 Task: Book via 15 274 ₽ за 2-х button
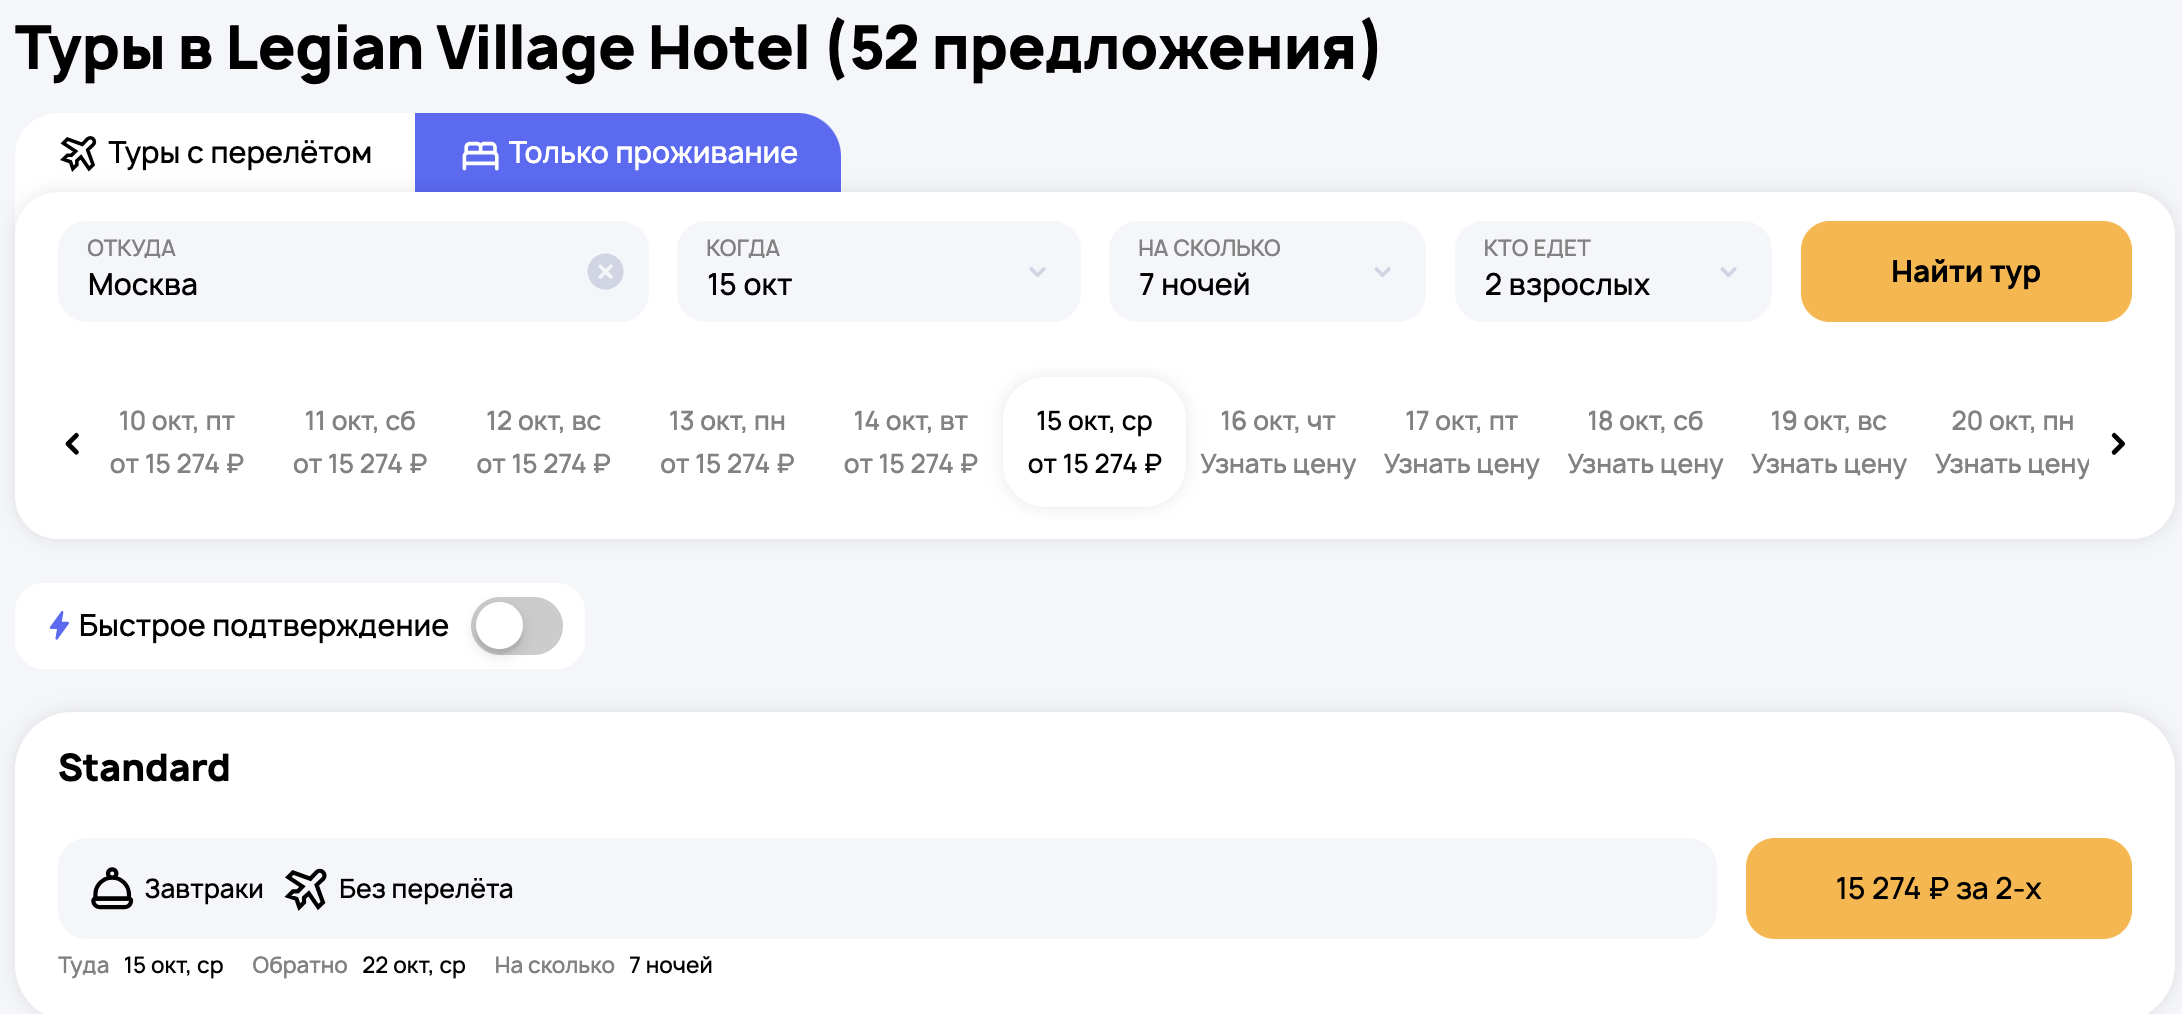(x=1938, y=888)
